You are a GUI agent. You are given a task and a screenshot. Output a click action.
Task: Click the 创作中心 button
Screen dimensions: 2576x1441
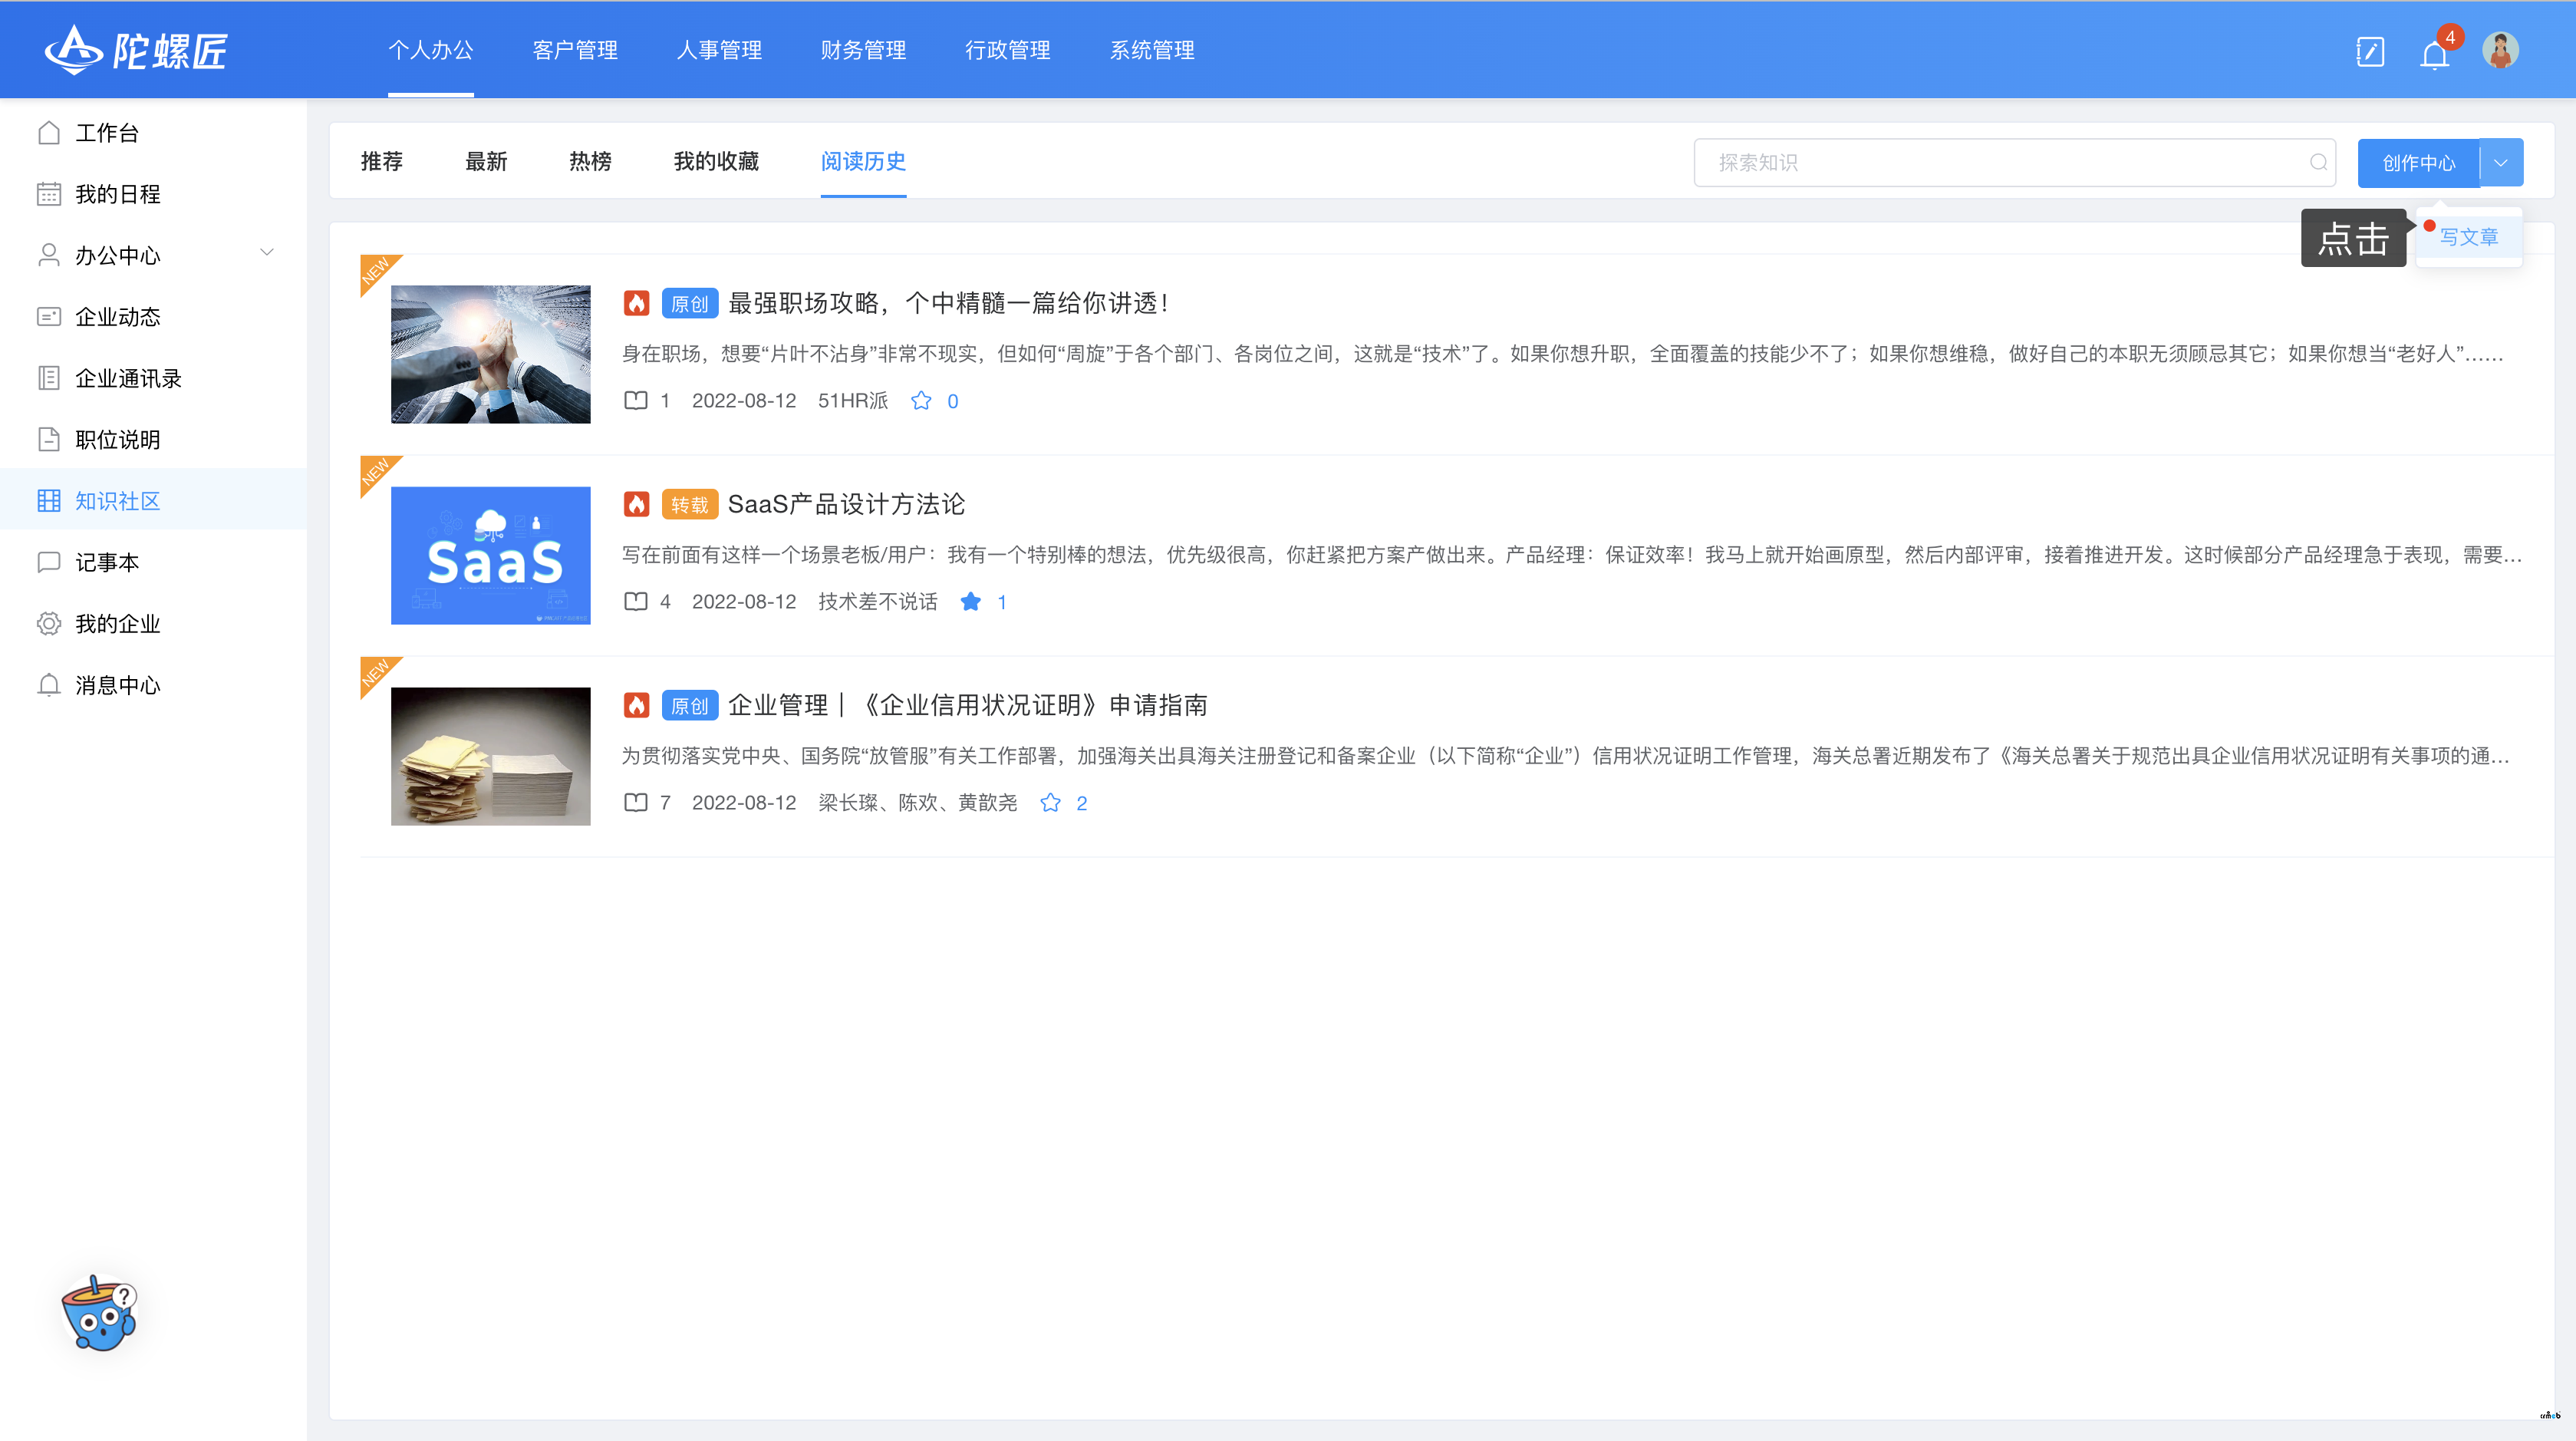[x=2418, y=163]
